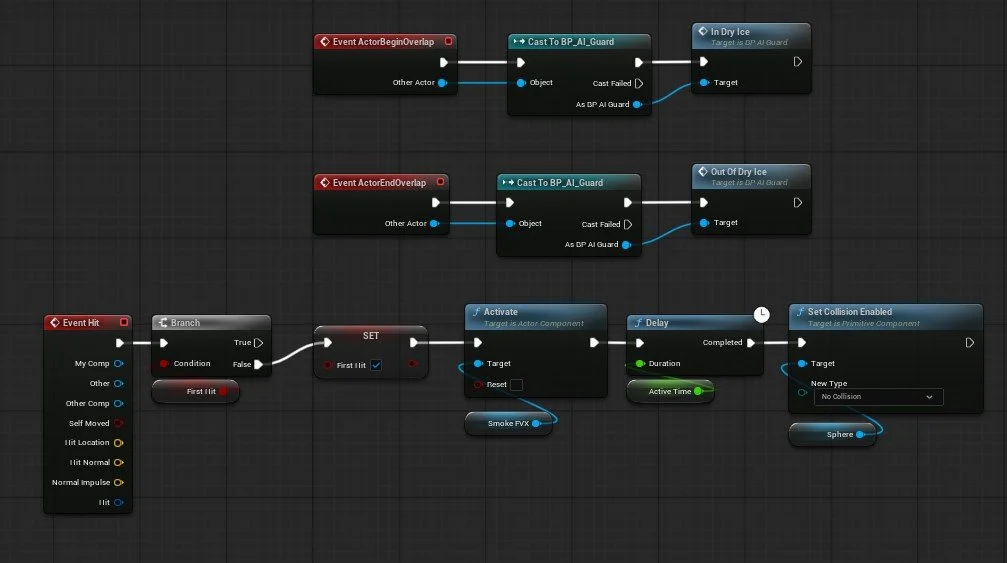Click Event Hit 'Hit' result pin

[x=118, y=502]
